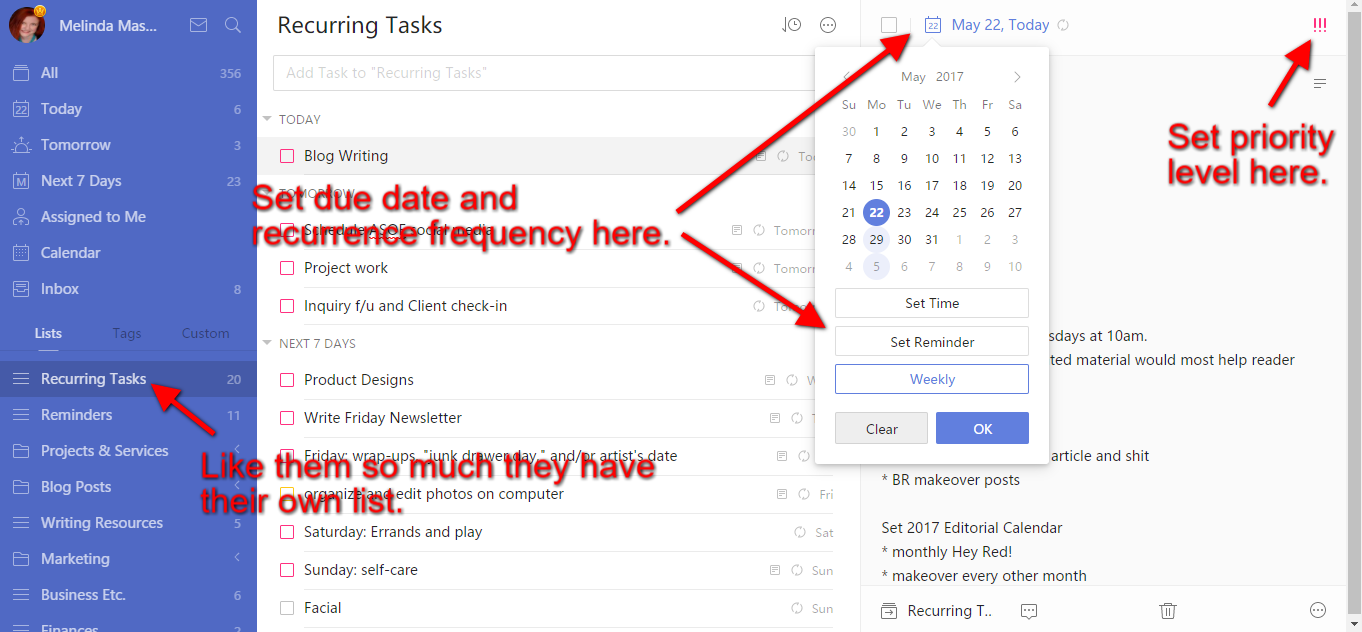Open the task list more options menu
This screenshot has width=1362, height=632.
click(x=828, y=24)
